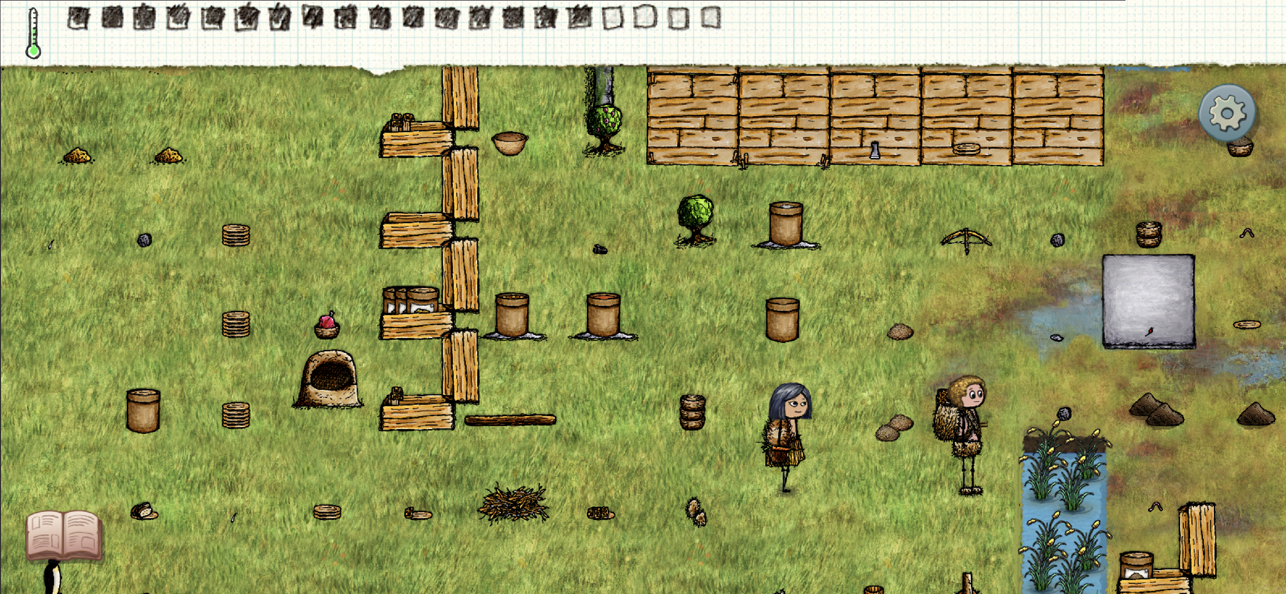The height and width of the screenshot is (594, 1286).
Task: Pick up the bottom stack of plates
Action: [236, 414]
